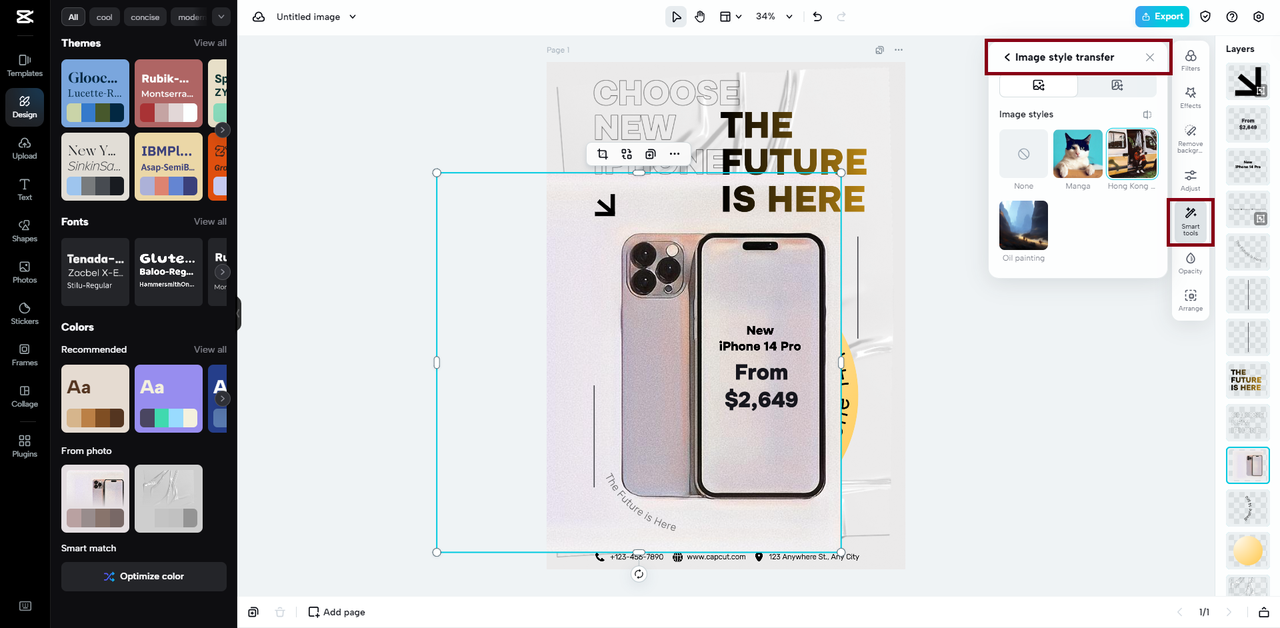Click the duplicate icon on the floating toolbar

click(x=650, y=154)
